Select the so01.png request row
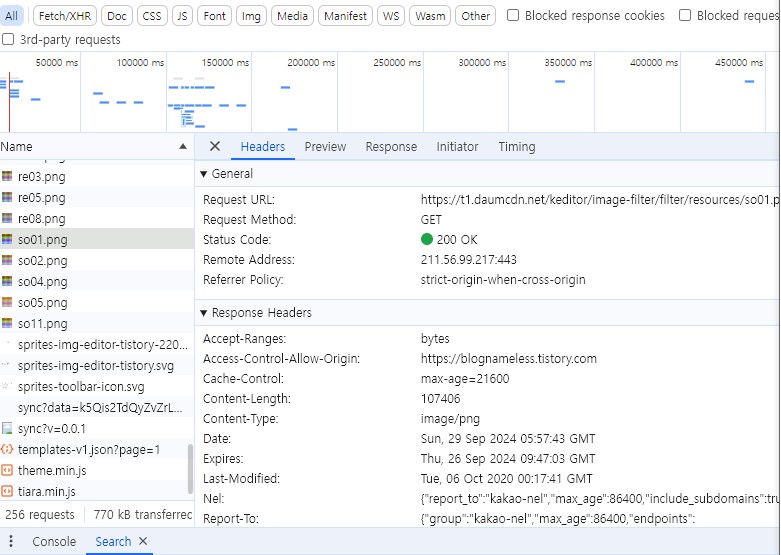Viewport: 781px width, 555px height. [x=97, y=239]
